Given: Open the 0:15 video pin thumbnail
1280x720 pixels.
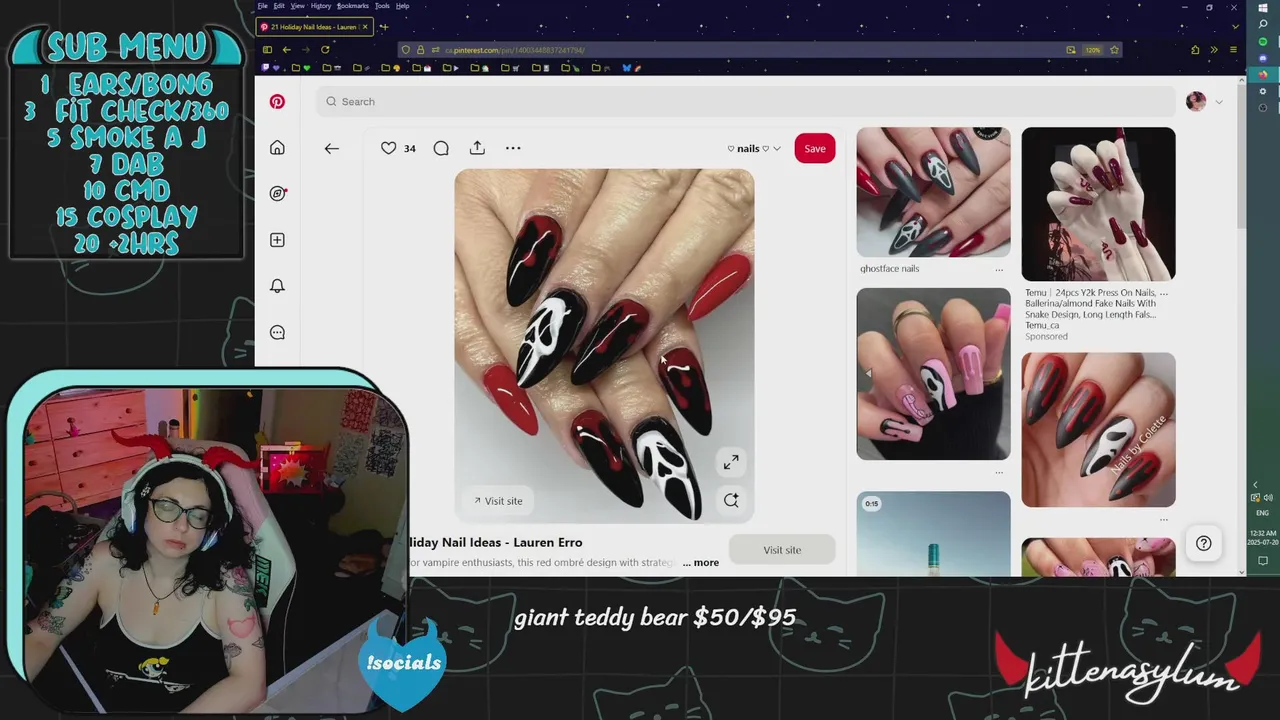Looking at the screenshot, I should 933,534.
